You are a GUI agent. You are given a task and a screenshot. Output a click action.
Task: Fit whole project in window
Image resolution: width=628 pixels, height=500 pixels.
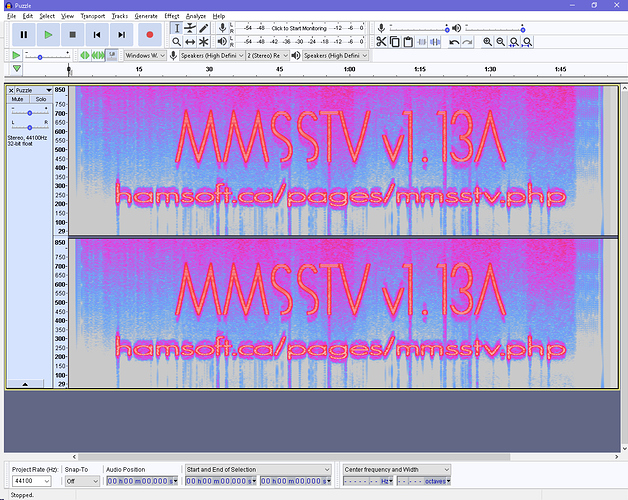point(527,42)
